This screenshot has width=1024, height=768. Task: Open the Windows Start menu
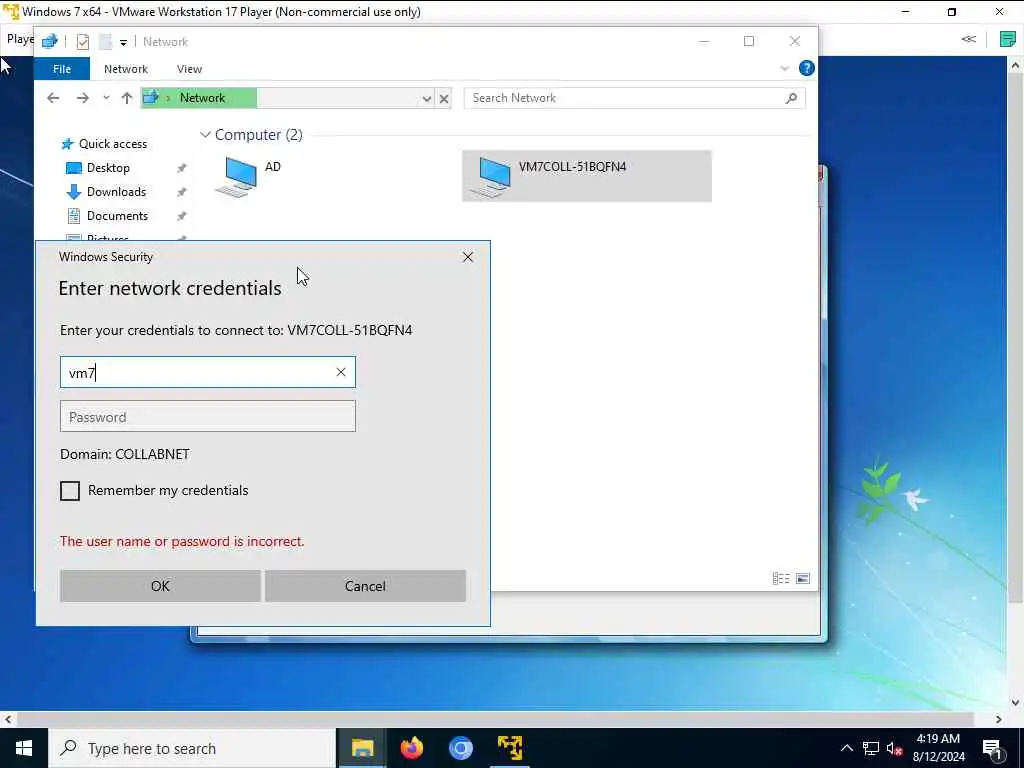(24, 748)
